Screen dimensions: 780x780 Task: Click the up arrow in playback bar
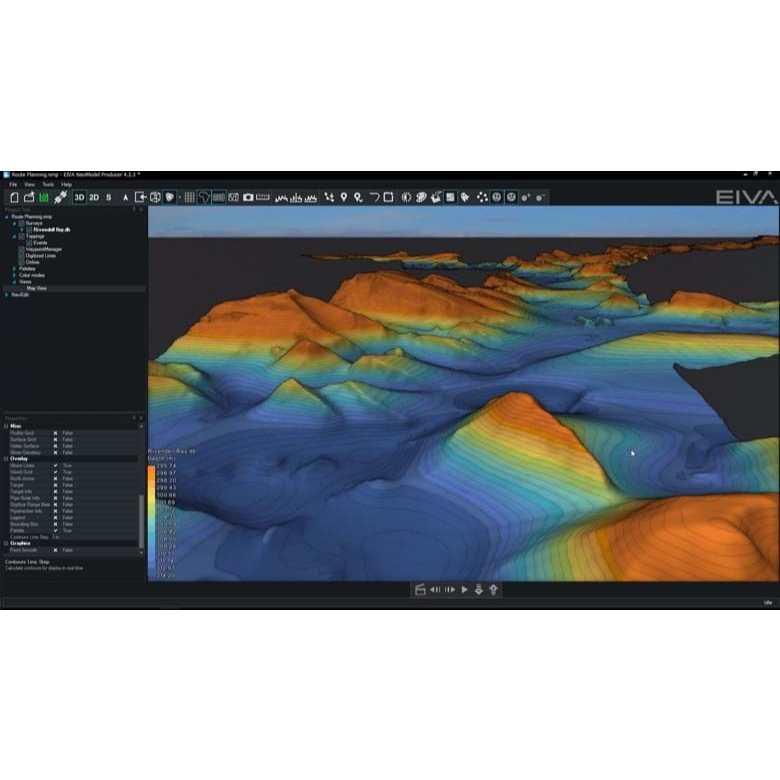point(493,589)
